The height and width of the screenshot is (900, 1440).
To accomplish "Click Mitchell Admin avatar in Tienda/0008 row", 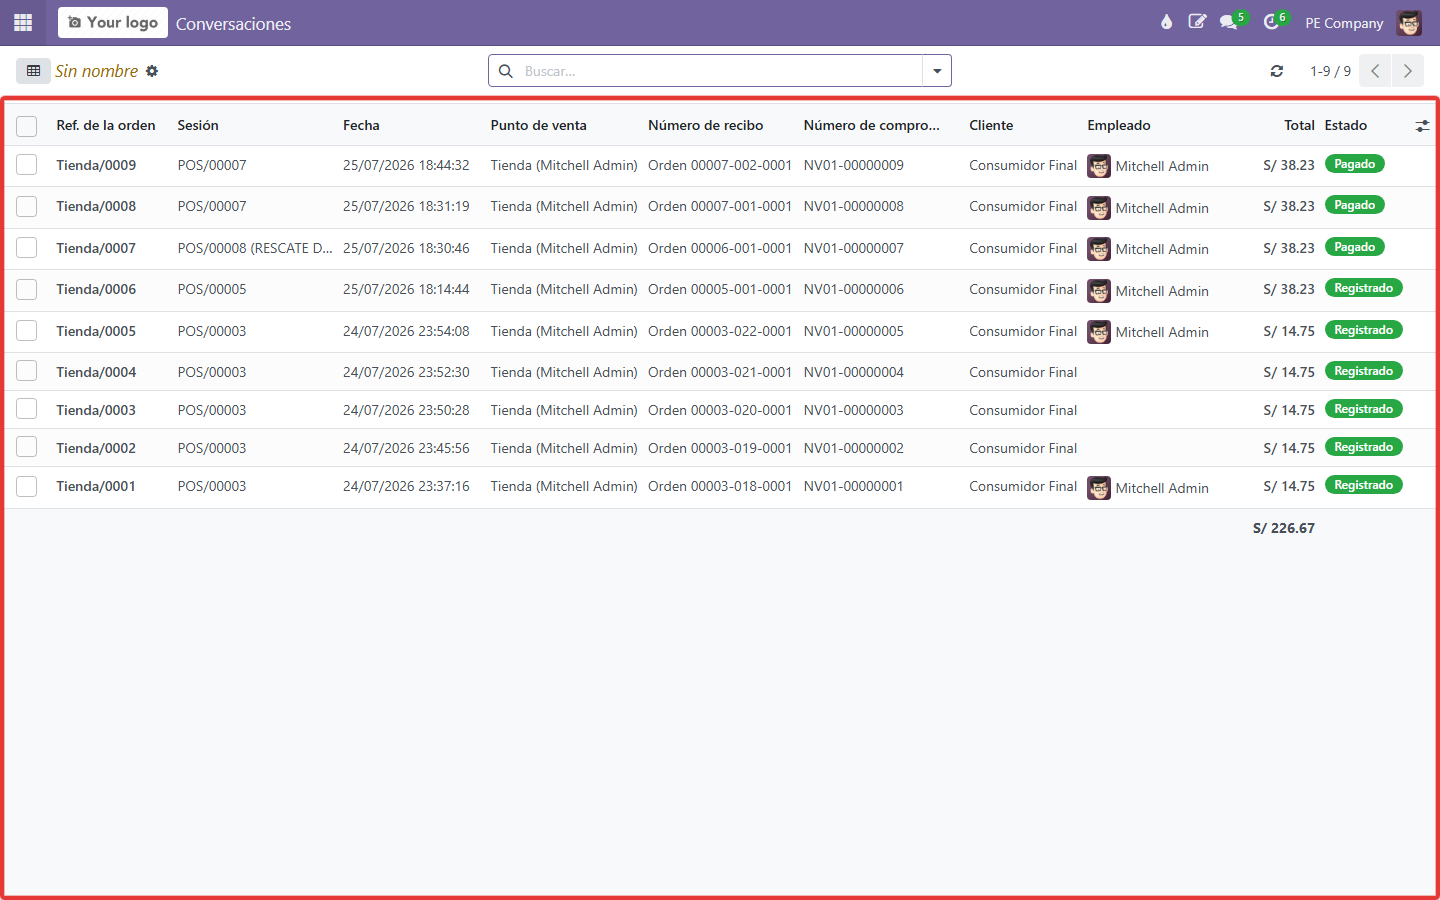I will [x=1099, y=208].
